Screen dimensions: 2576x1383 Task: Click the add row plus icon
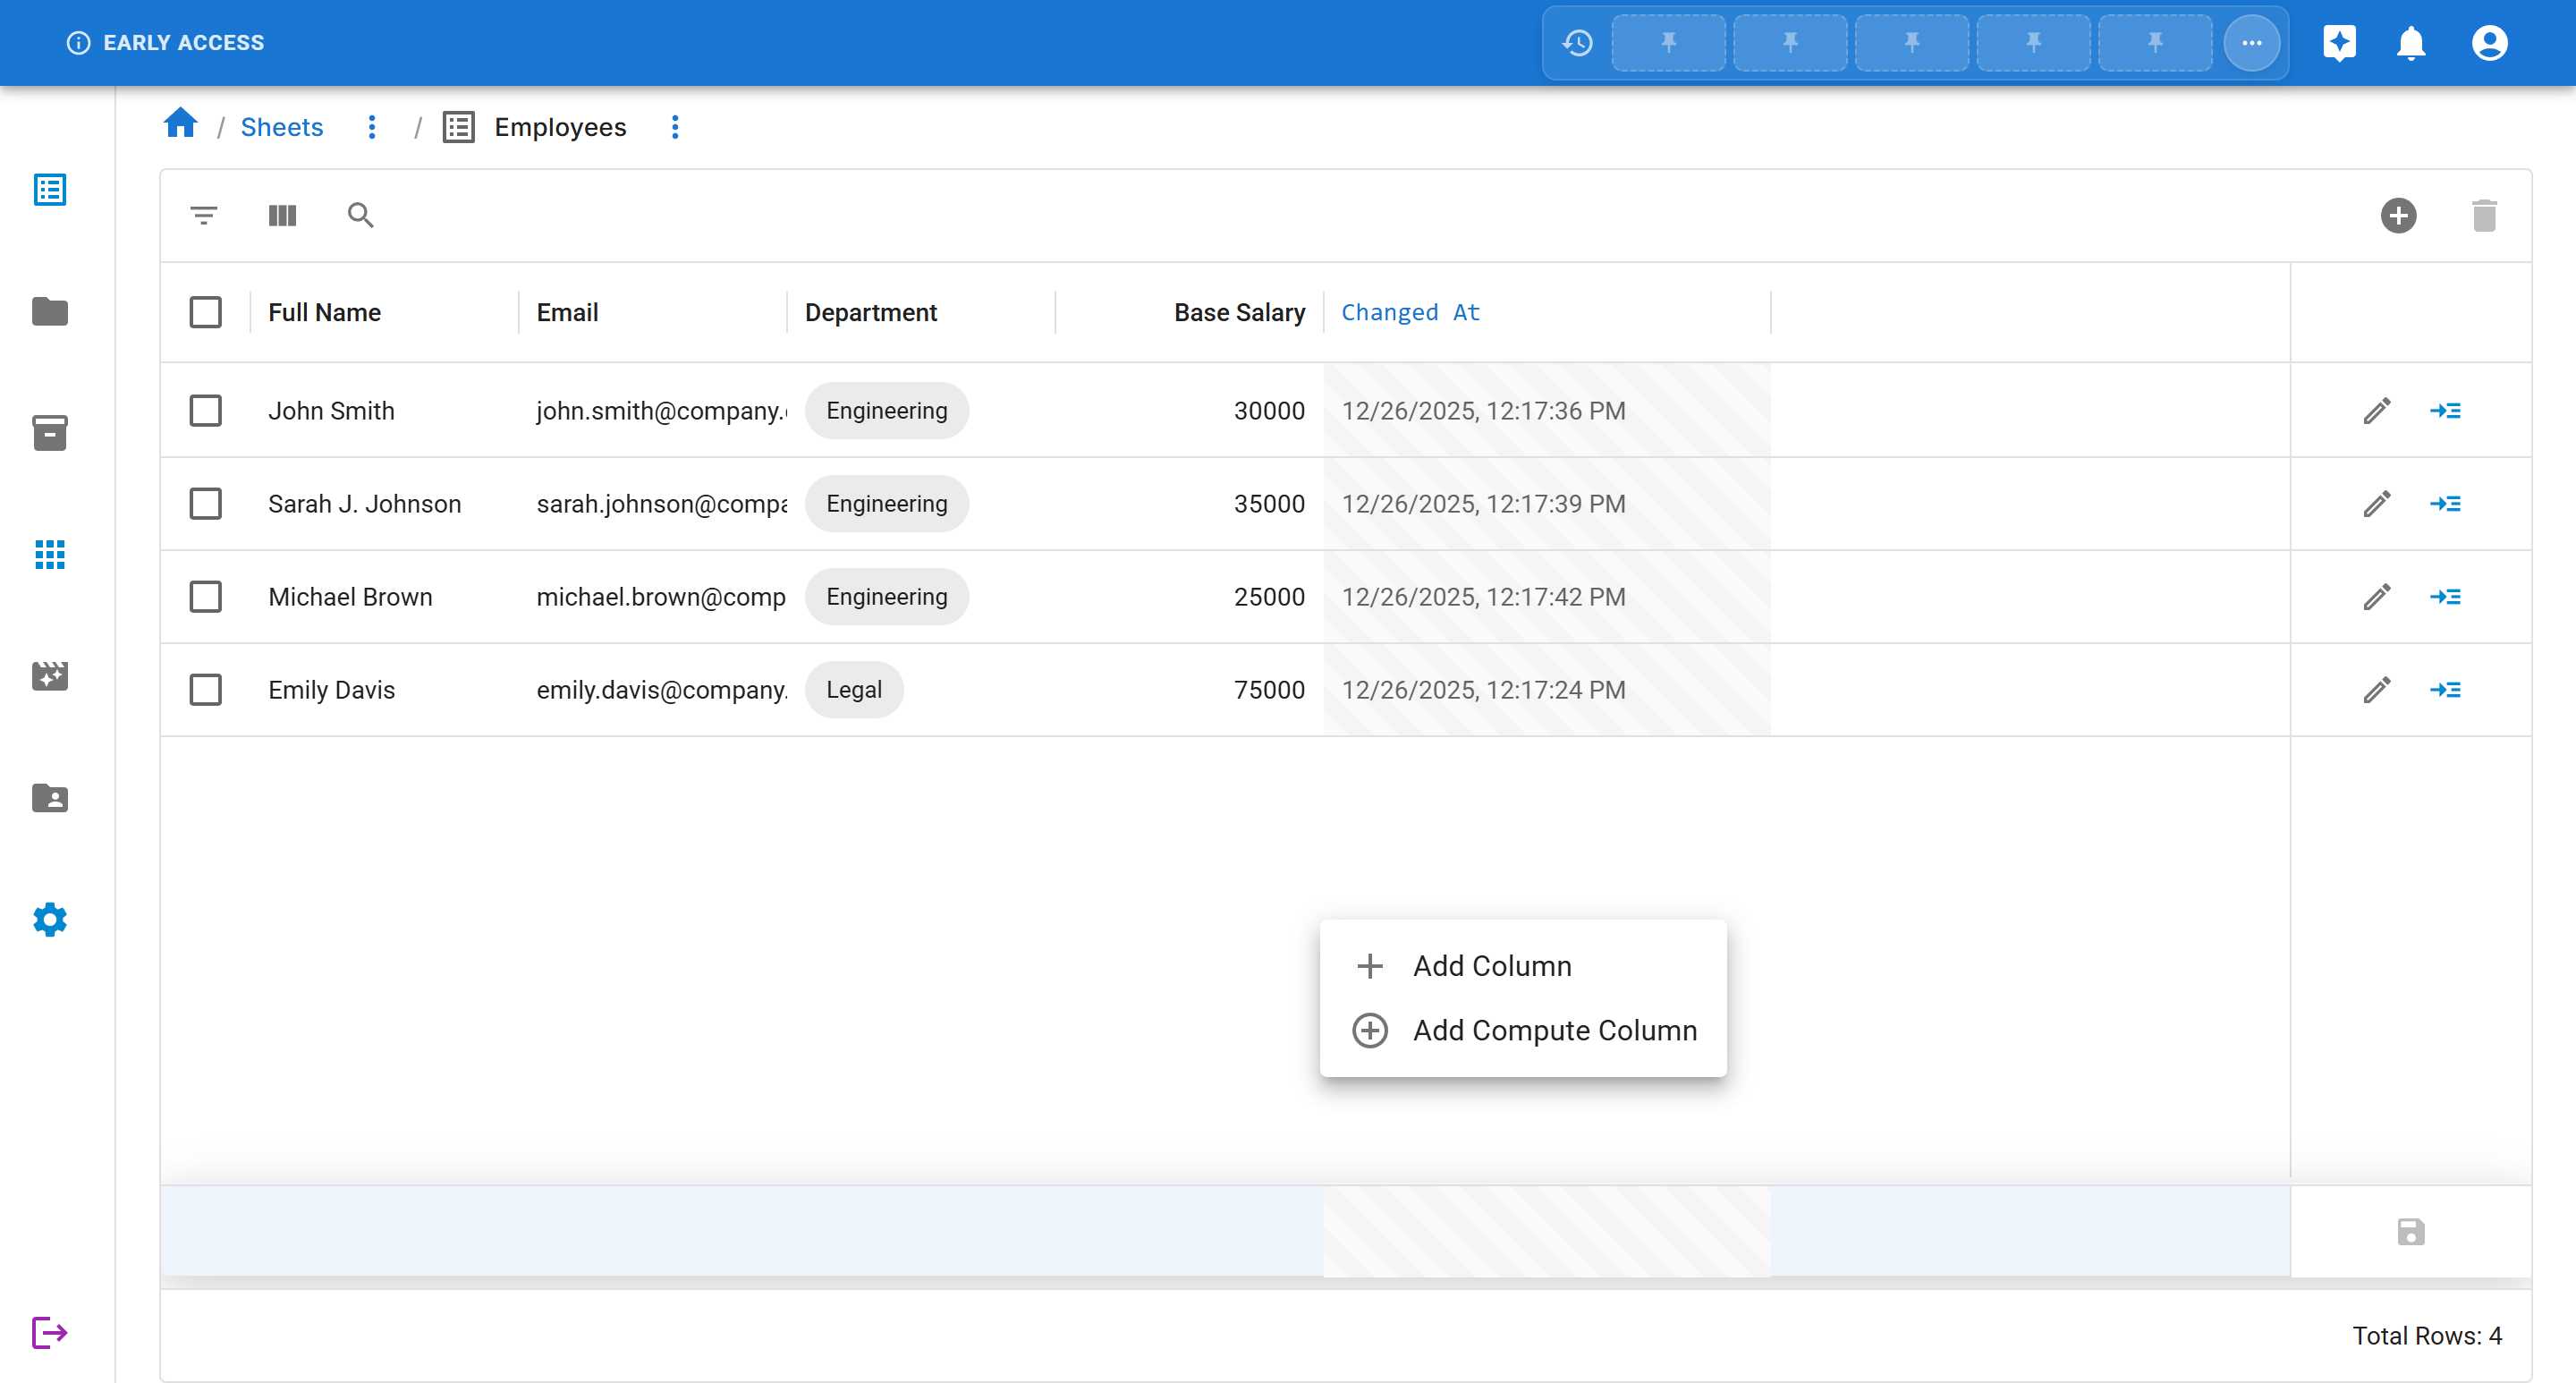(x=2398, y=215)
